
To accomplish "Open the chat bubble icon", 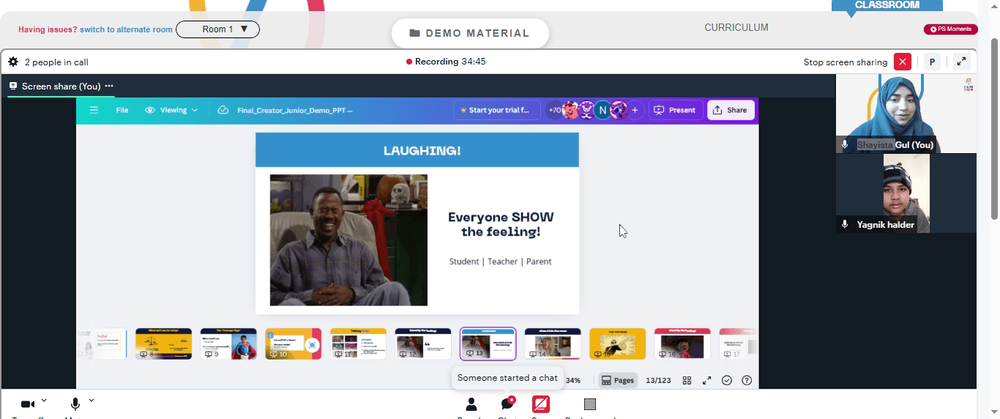I will click(x=508, y=403).
